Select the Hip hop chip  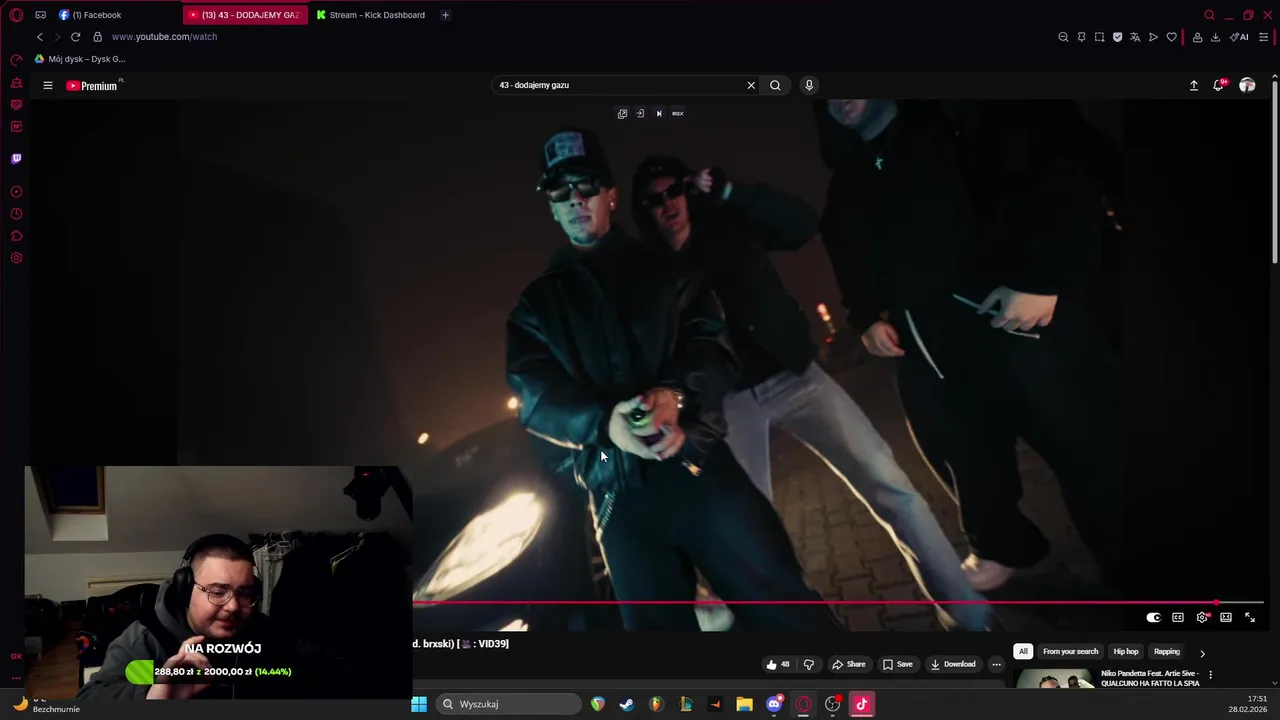(x=1126, y=652)
